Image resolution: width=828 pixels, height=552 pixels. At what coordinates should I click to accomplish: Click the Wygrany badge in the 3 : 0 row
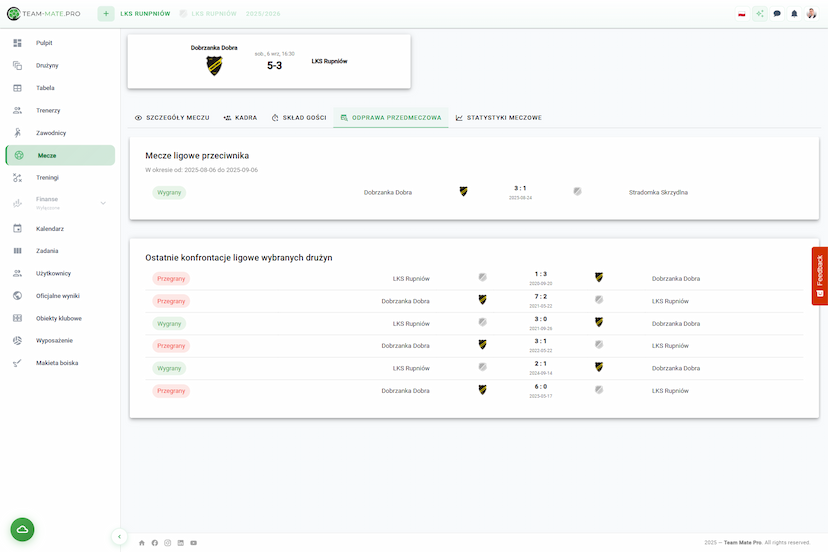[169, 324]
